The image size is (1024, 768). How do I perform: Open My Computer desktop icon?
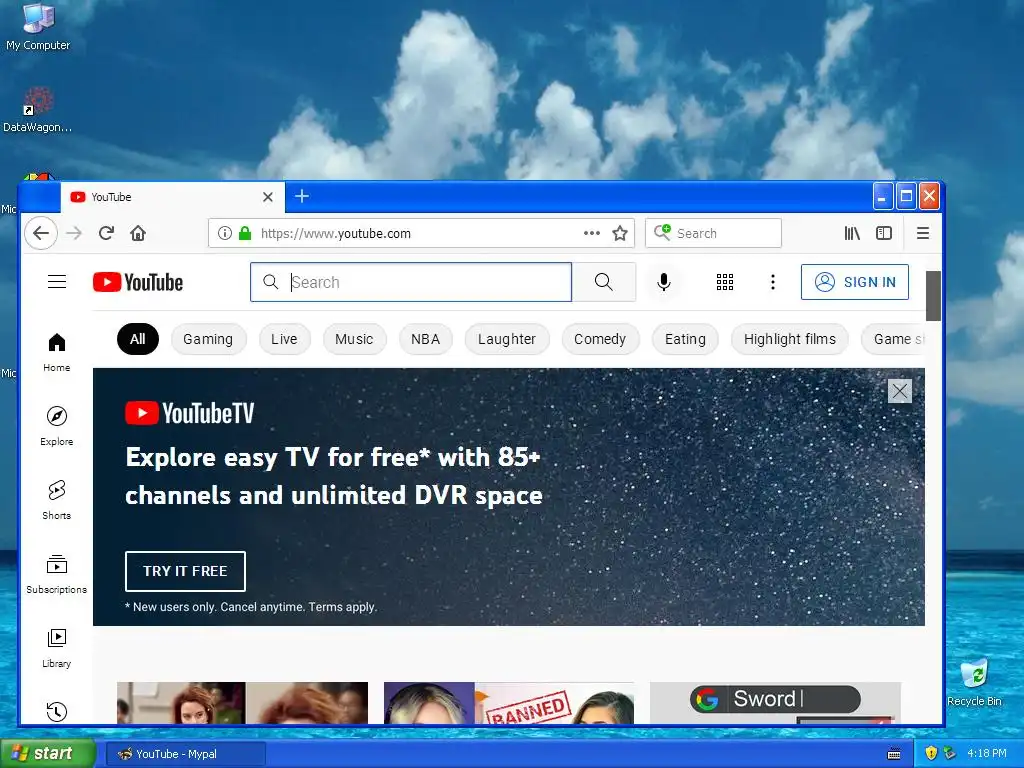38,27
